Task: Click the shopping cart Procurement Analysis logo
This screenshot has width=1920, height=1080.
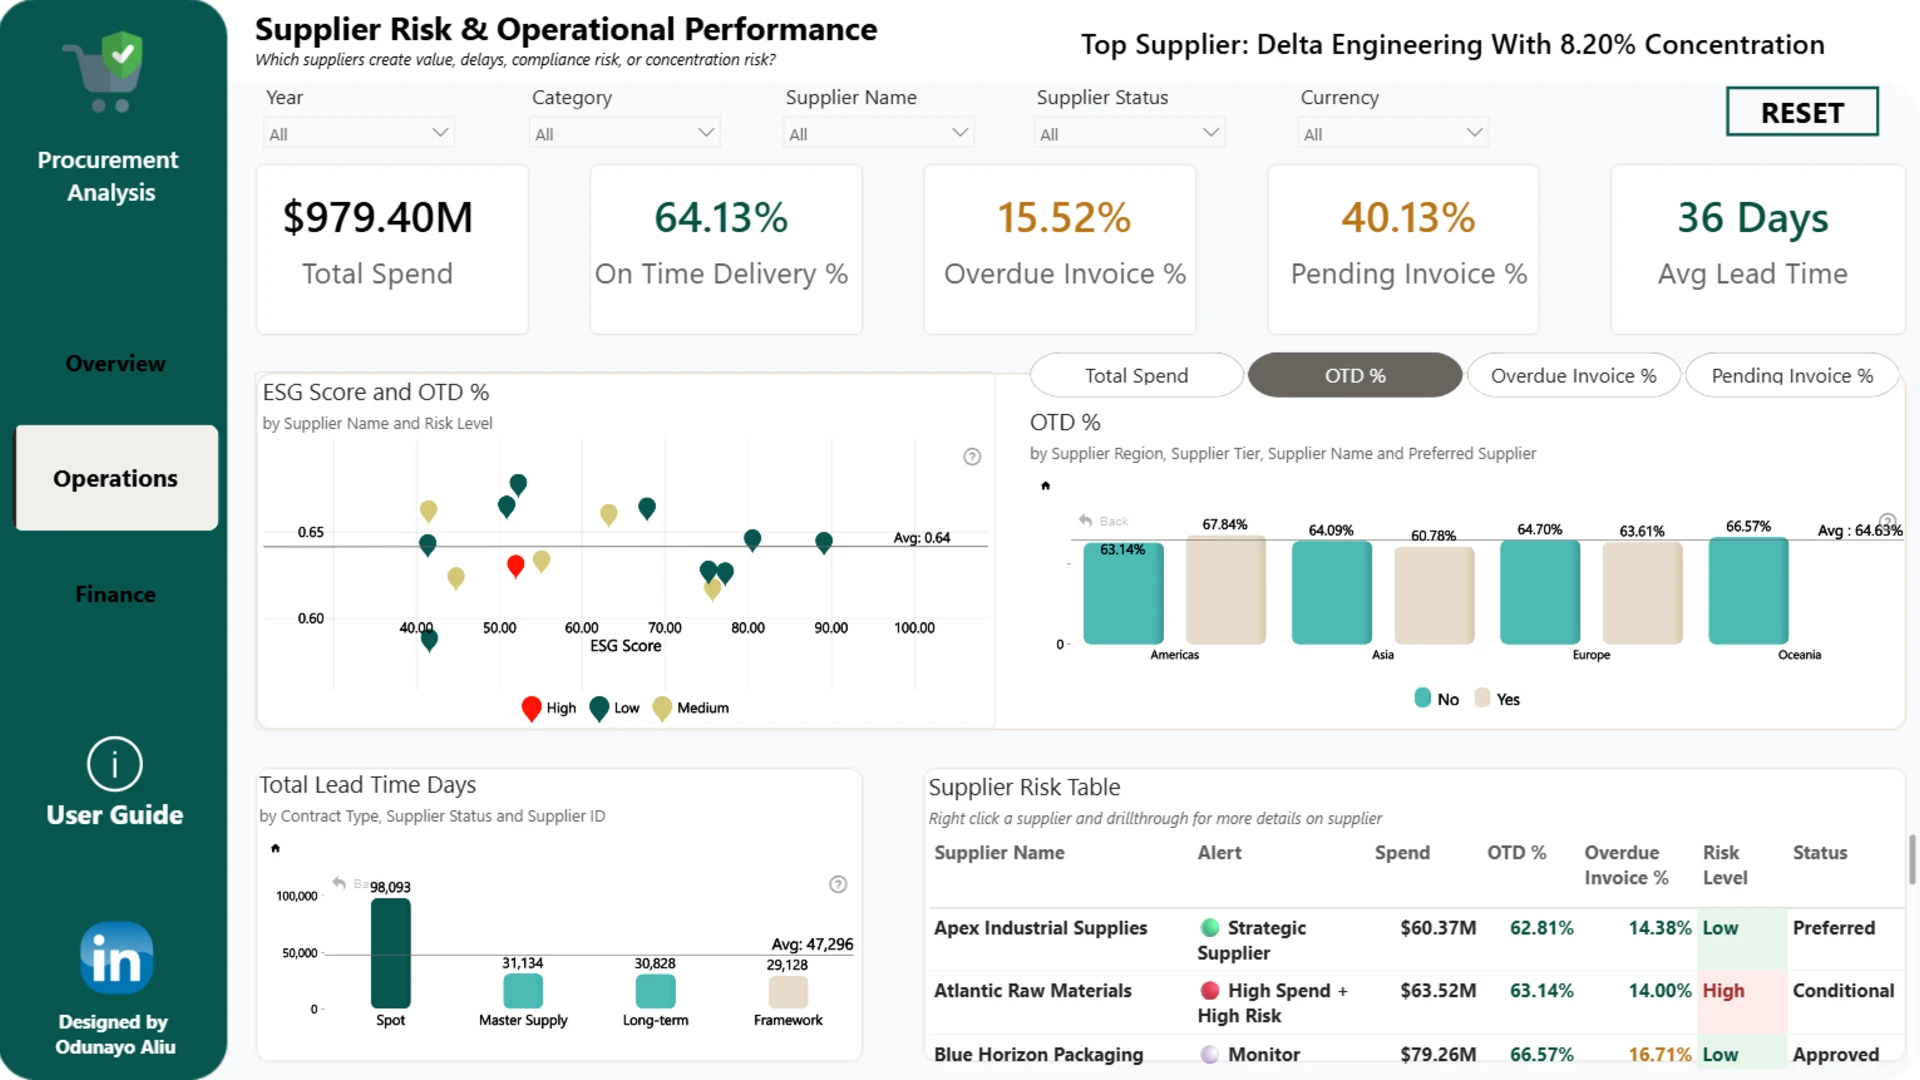Action: pyautogui.click(x=106, y=72)
